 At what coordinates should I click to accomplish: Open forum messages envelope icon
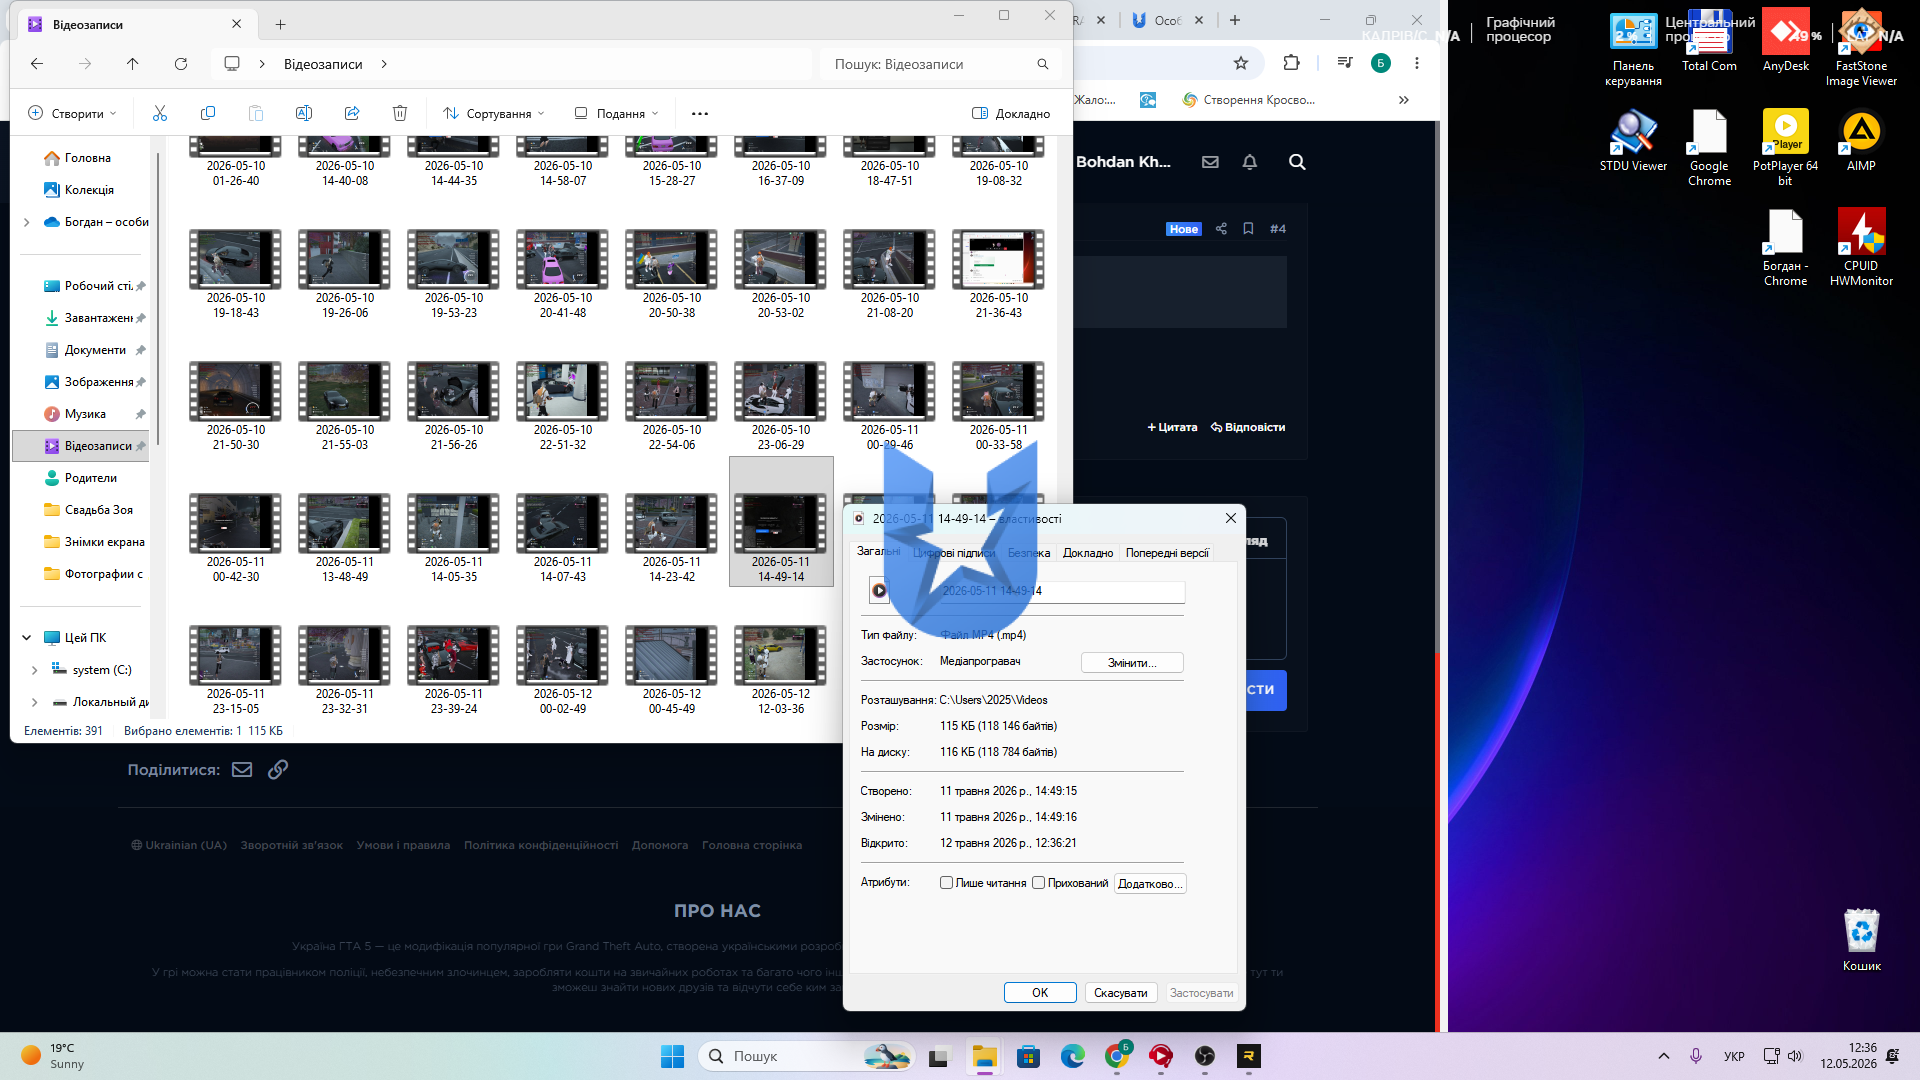[x=1210, y=162]
